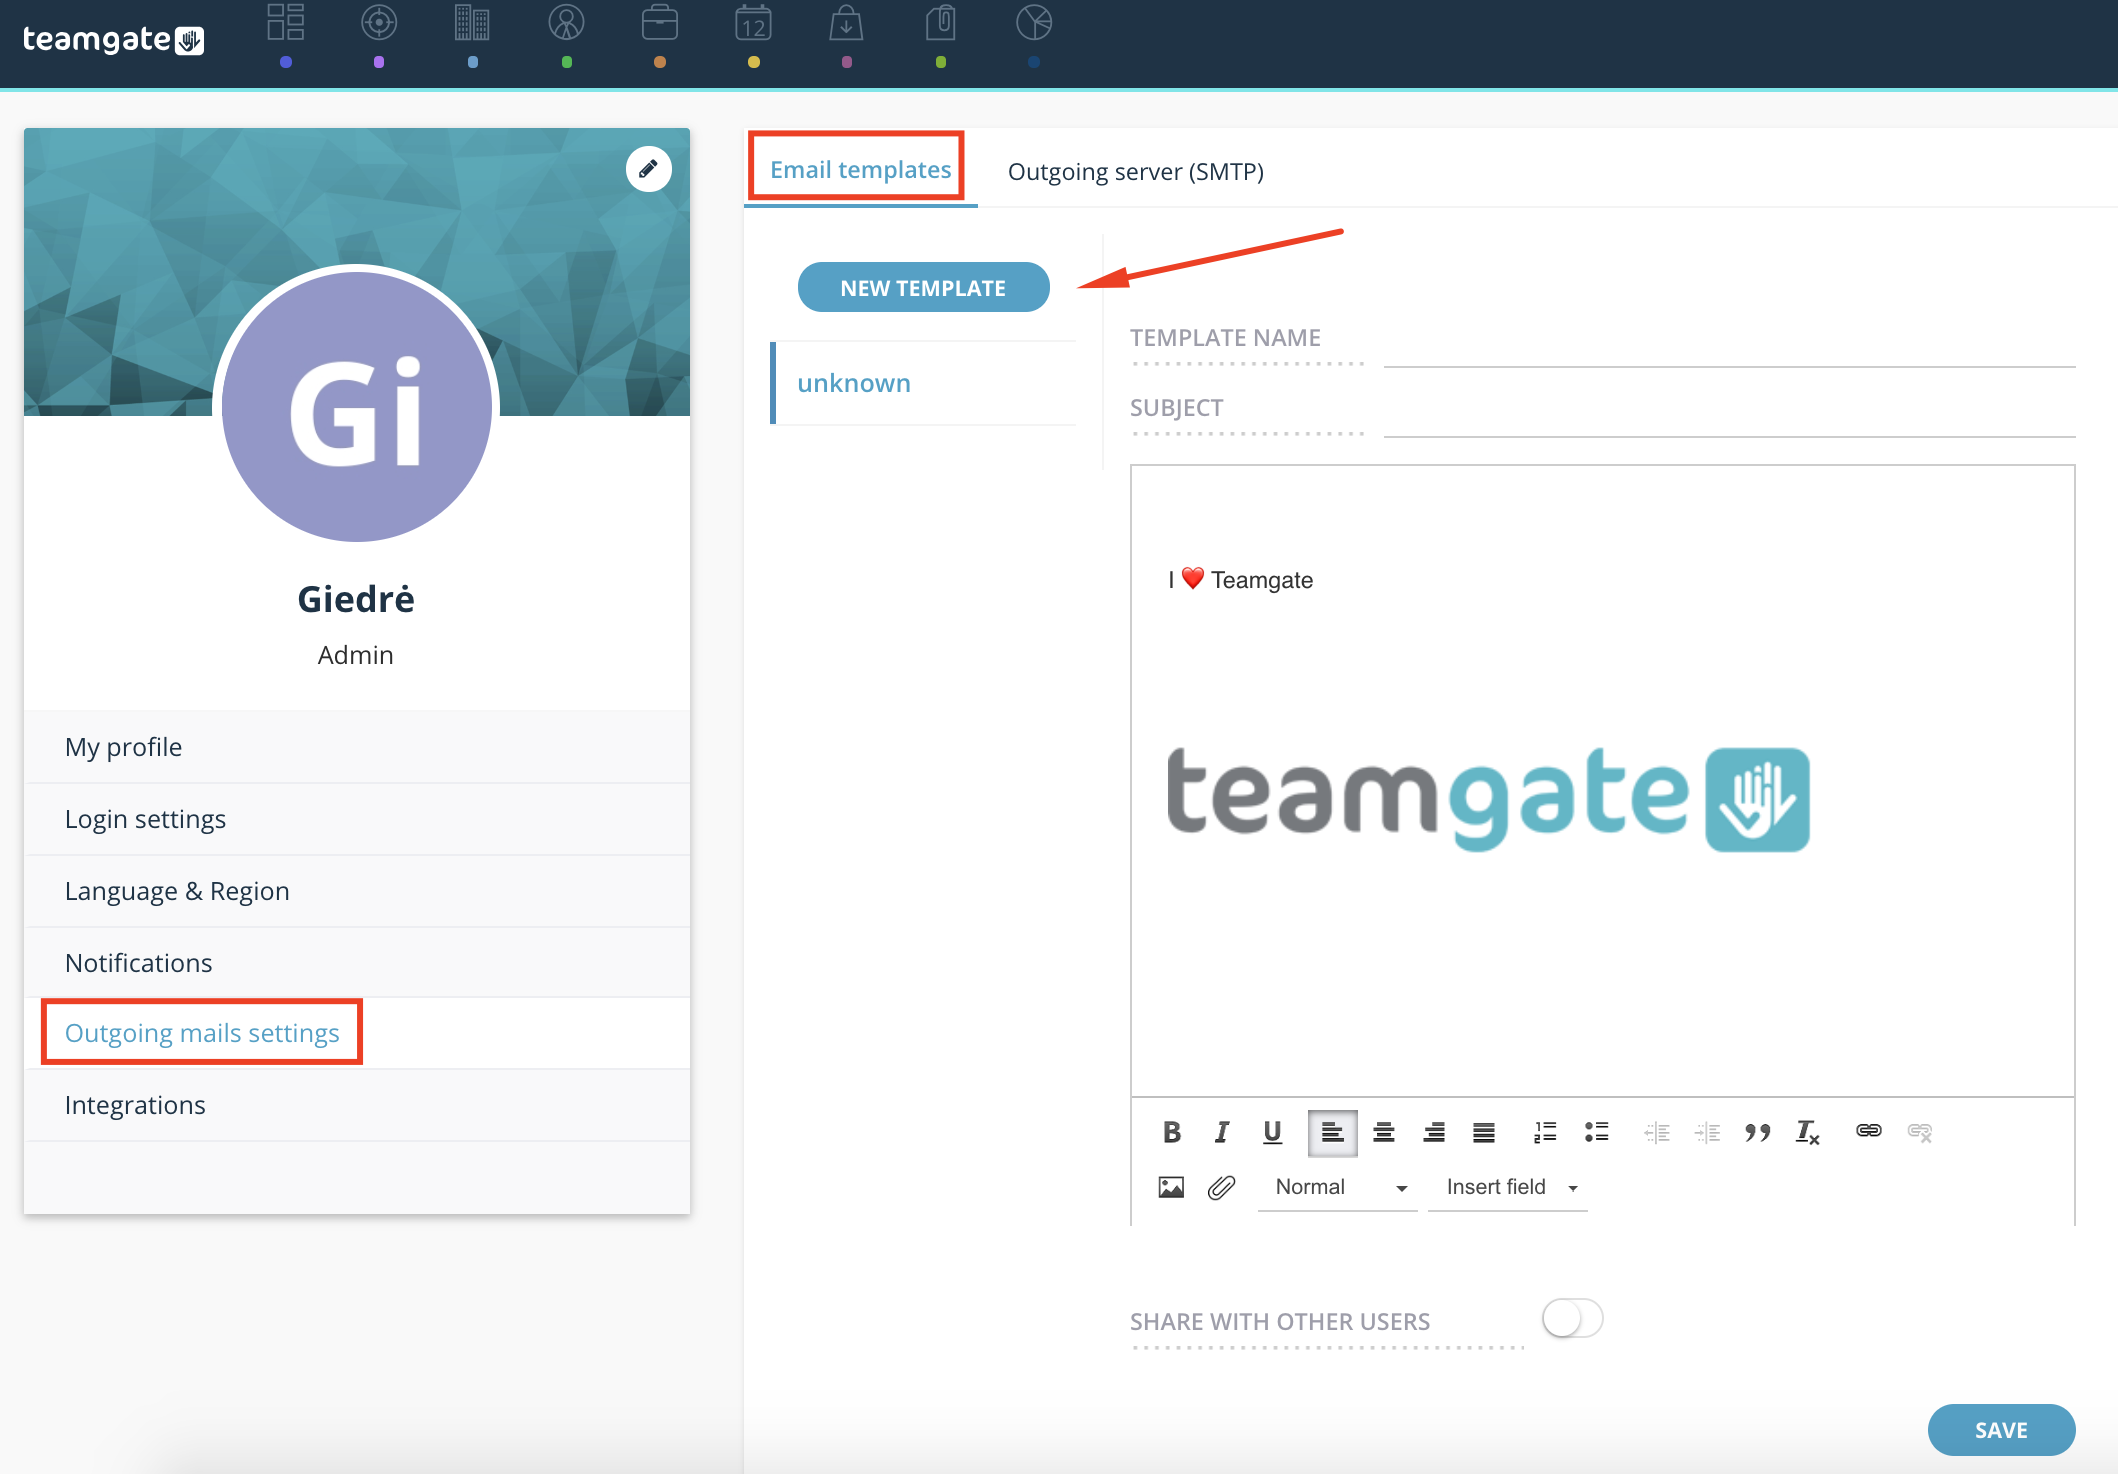This screenshot has width=2118, height=1474.
Task: Insert a block quote
Action: pos(1757,1132)
